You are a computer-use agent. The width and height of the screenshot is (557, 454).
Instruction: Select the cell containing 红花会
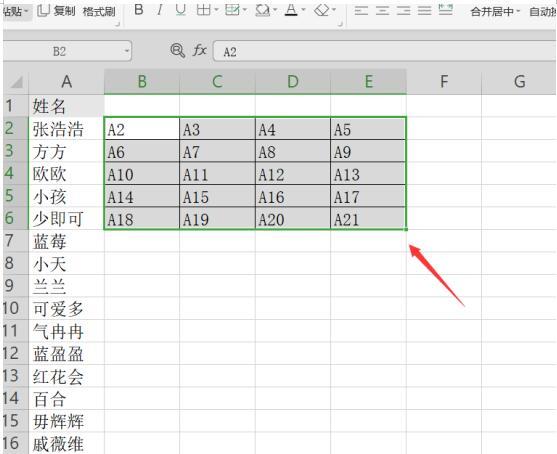tap(66, 376)
